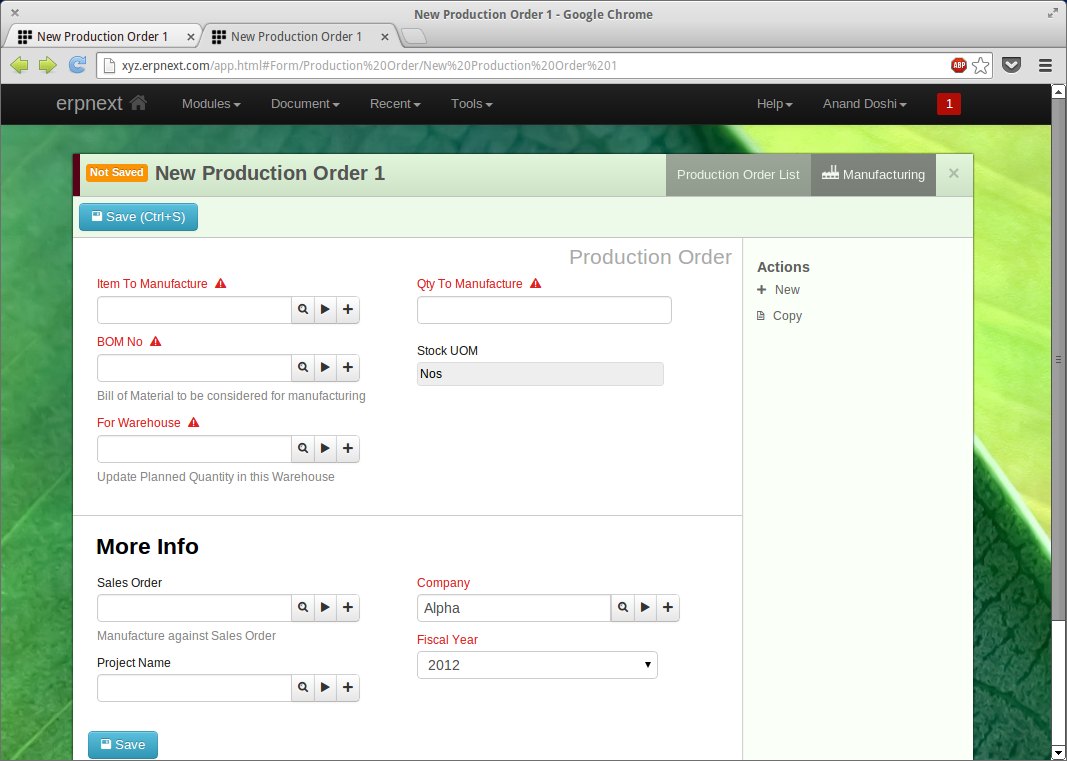Search Company with magnifier icon

623,608
